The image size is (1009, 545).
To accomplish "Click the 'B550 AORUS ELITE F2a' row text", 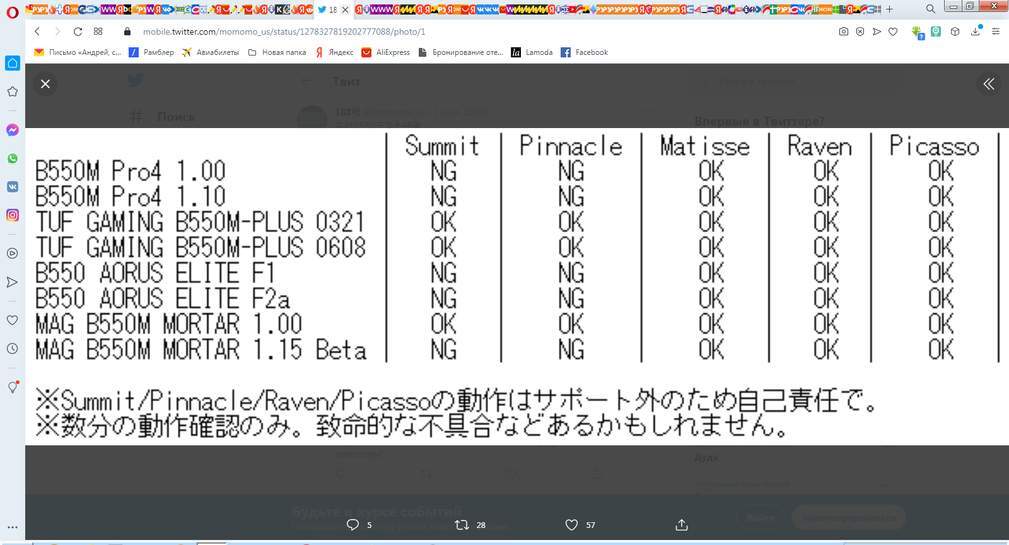I will (162, 299).
